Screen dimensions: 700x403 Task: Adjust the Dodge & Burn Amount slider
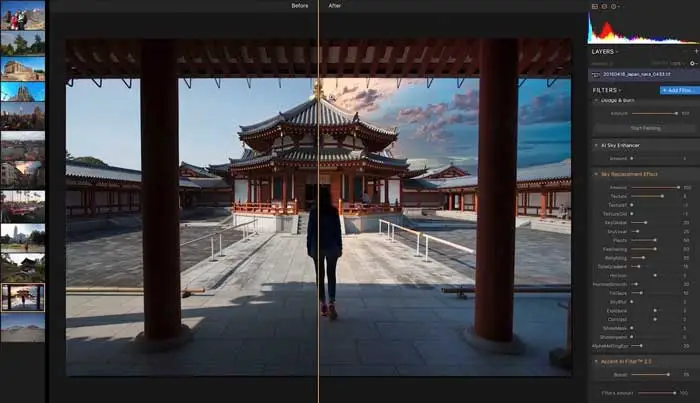655,113
